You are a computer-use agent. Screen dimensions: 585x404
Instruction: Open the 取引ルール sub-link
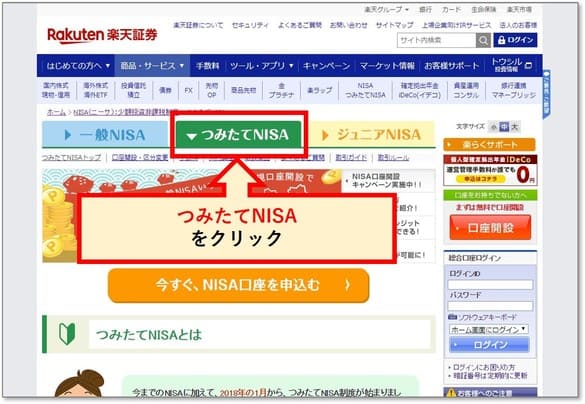click(393, 157)
